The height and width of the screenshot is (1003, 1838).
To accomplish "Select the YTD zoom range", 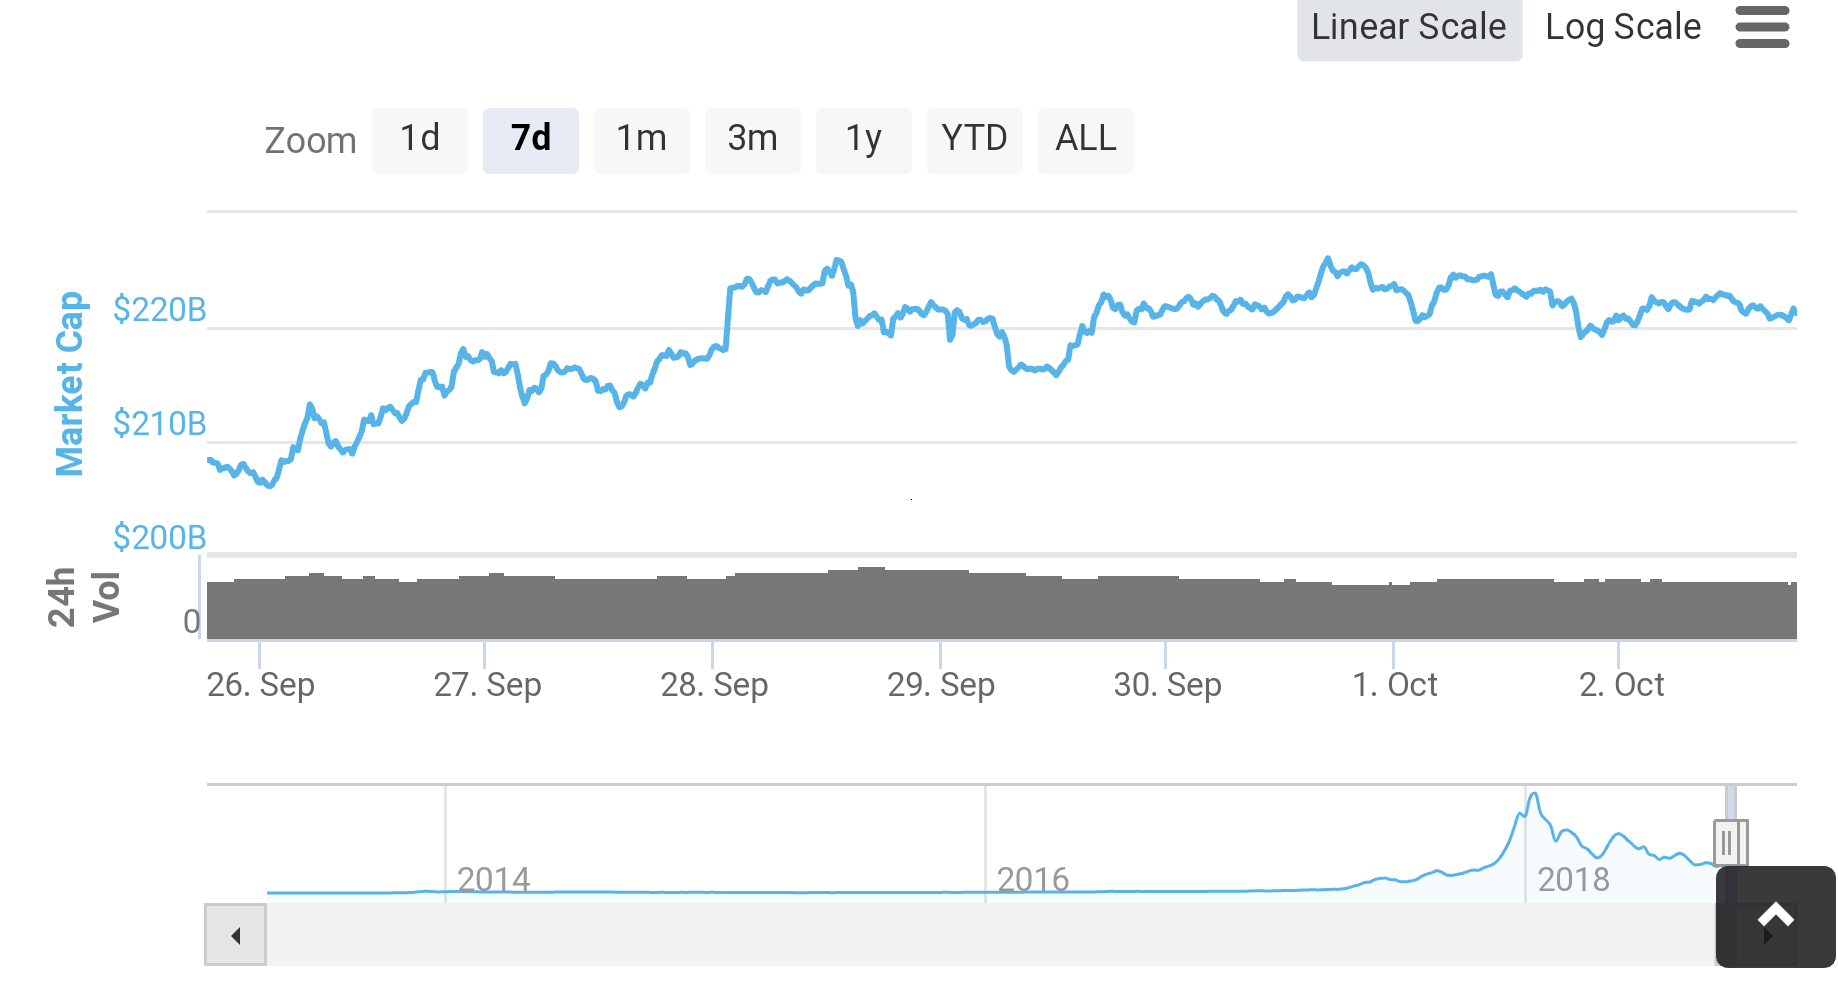I will [x=975, y=140].
